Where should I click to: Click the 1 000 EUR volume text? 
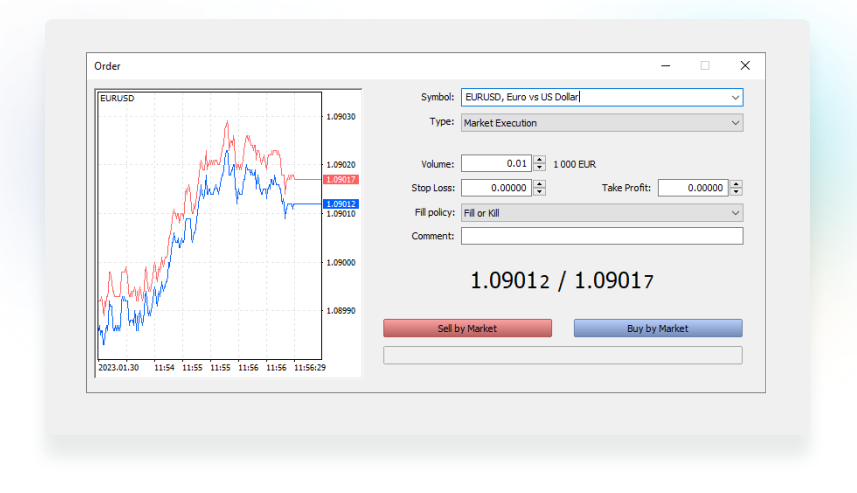[574, 164]
